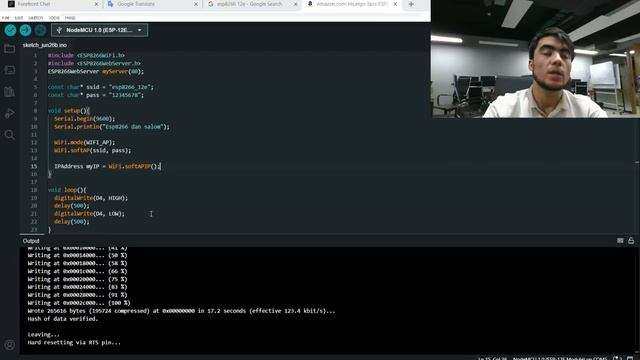Click the IPAddress myIP code line

point(107,166)
